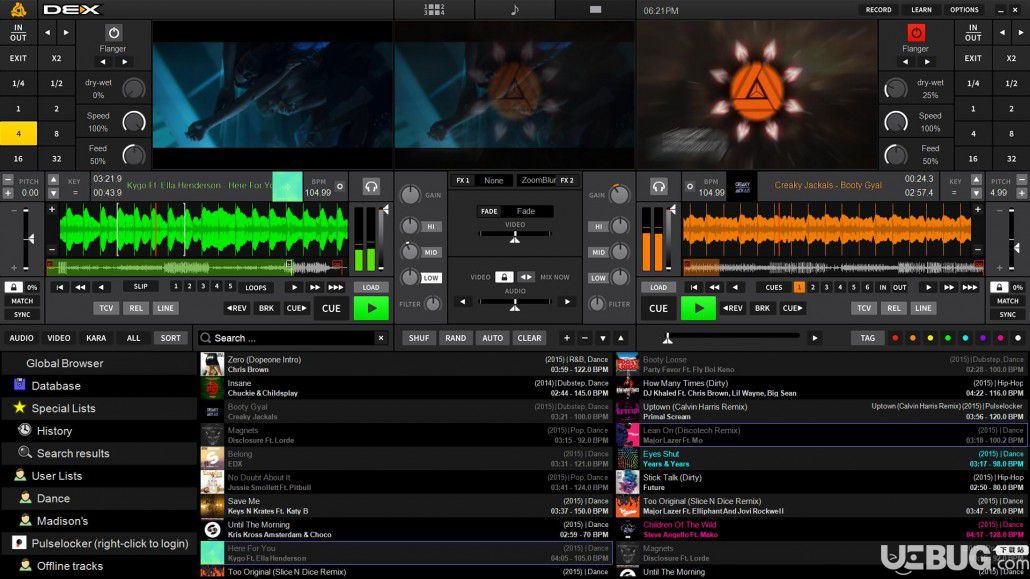Open the RECORD menu
Image resolution: width=1030 pixels, height=579 pixels.
(x=878, y=10)
